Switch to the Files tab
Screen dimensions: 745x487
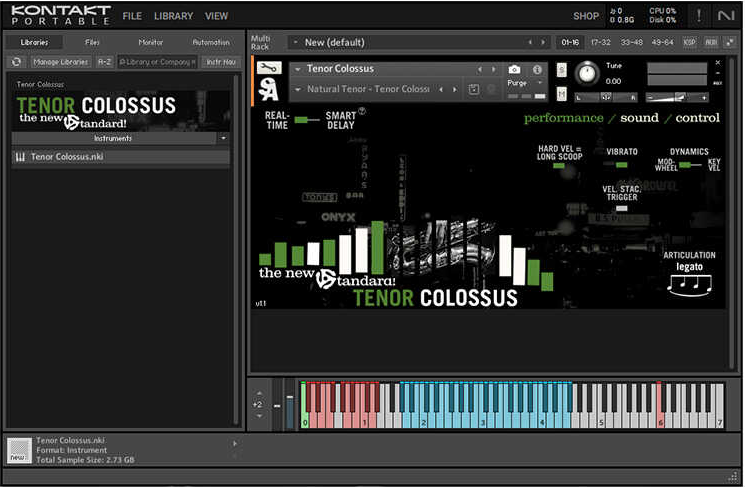point(92,42)
